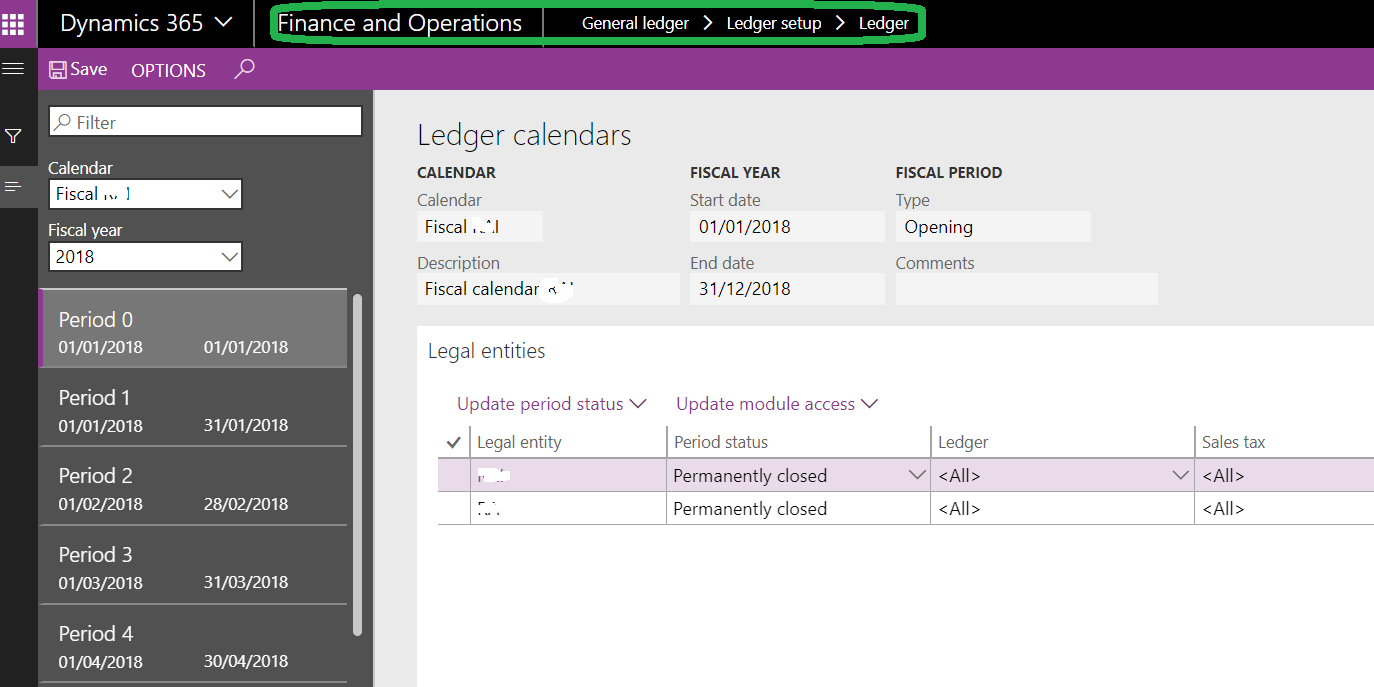Select Period 0 in the list
The image size is (1374, 687).
(193, 329)
